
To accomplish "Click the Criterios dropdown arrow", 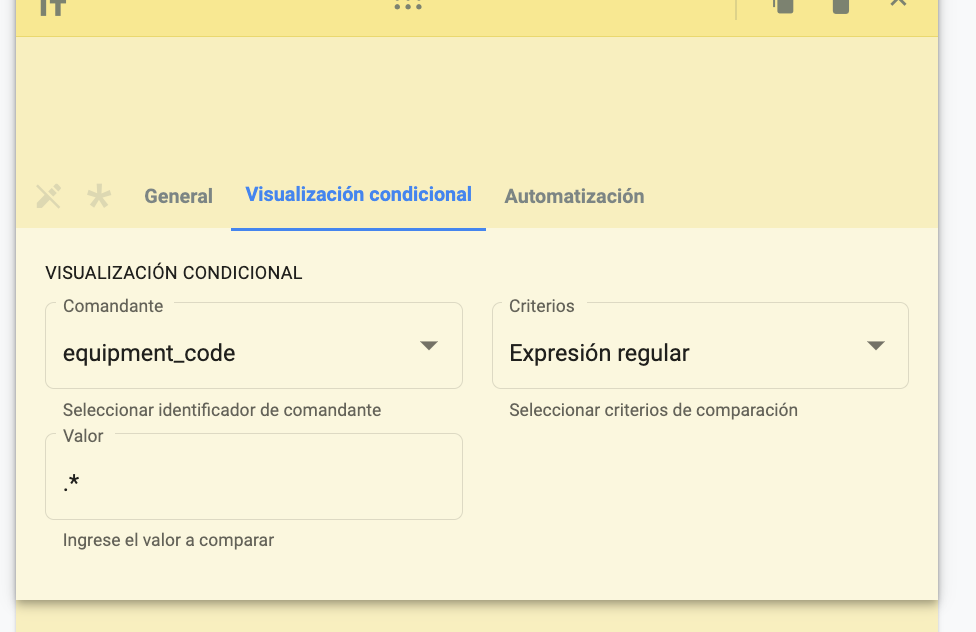I will [x=875, y=345].
